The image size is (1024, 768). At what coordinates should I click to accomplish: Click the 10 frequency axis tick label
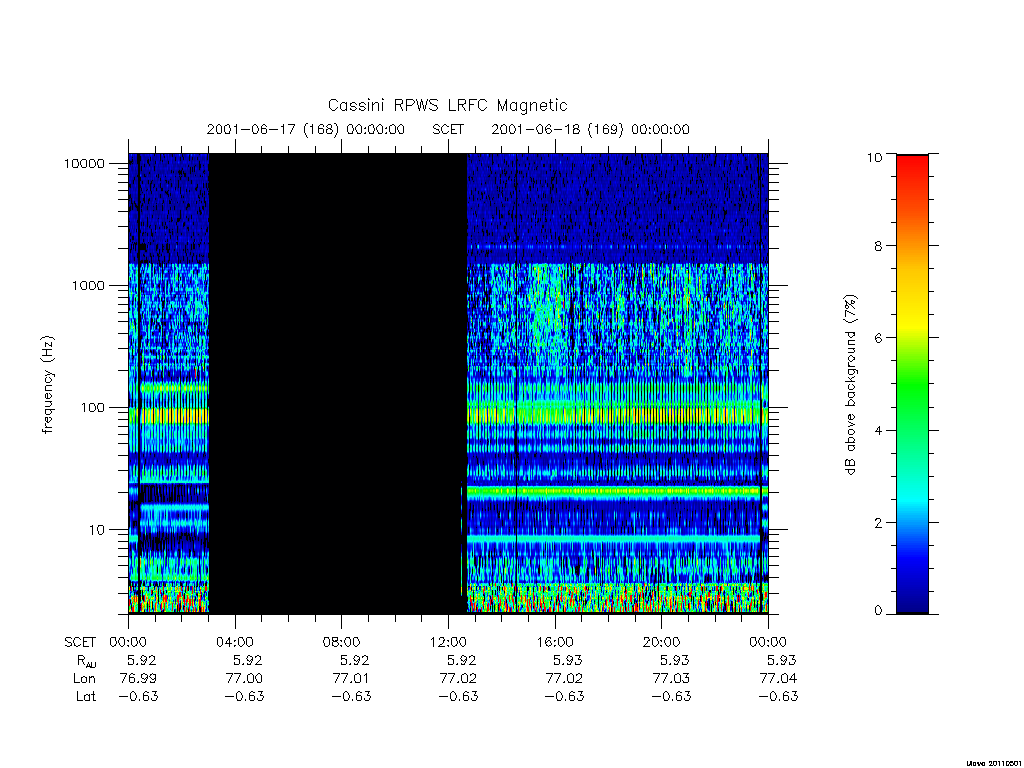(x=97, y=530)
